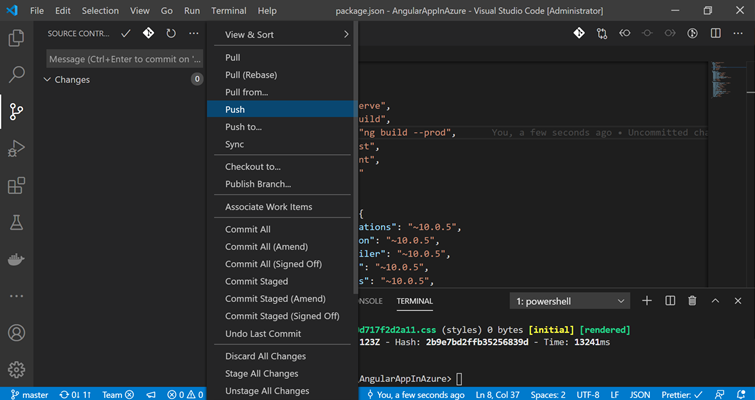This screenshot has height=400, width=755.
Task: Click the commit message input field
Action: pos(125,59)
